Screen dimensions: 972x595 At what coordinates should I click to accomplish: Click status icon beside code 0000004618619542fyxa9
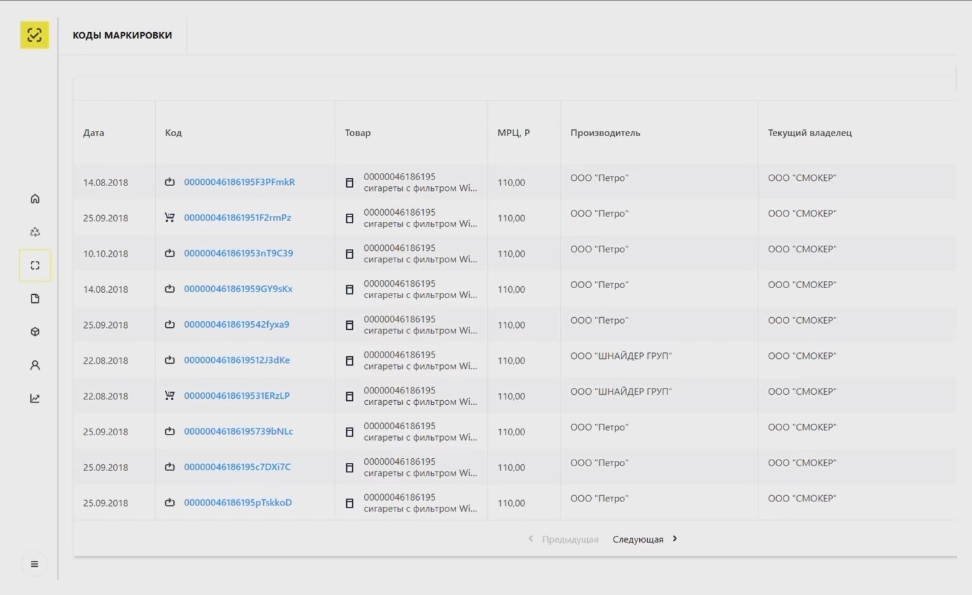click(x=170, y=324)
